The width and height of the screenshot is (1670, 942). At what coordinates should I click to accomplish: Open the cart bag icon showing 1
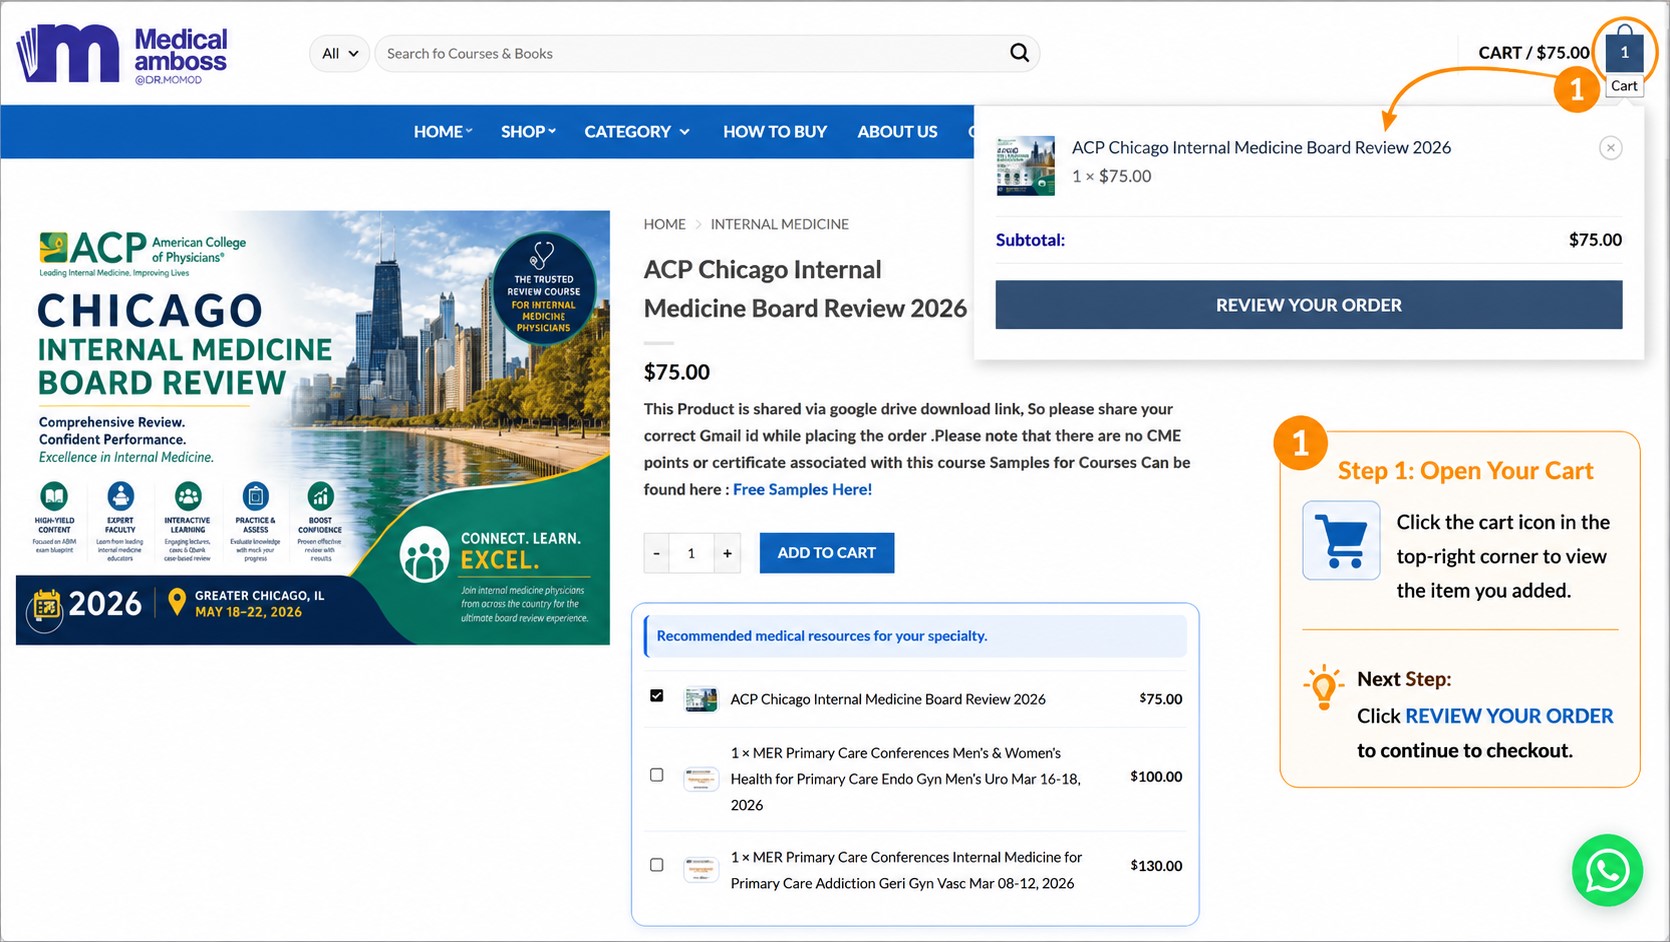pyautogui.click(x=1624, y=51)
